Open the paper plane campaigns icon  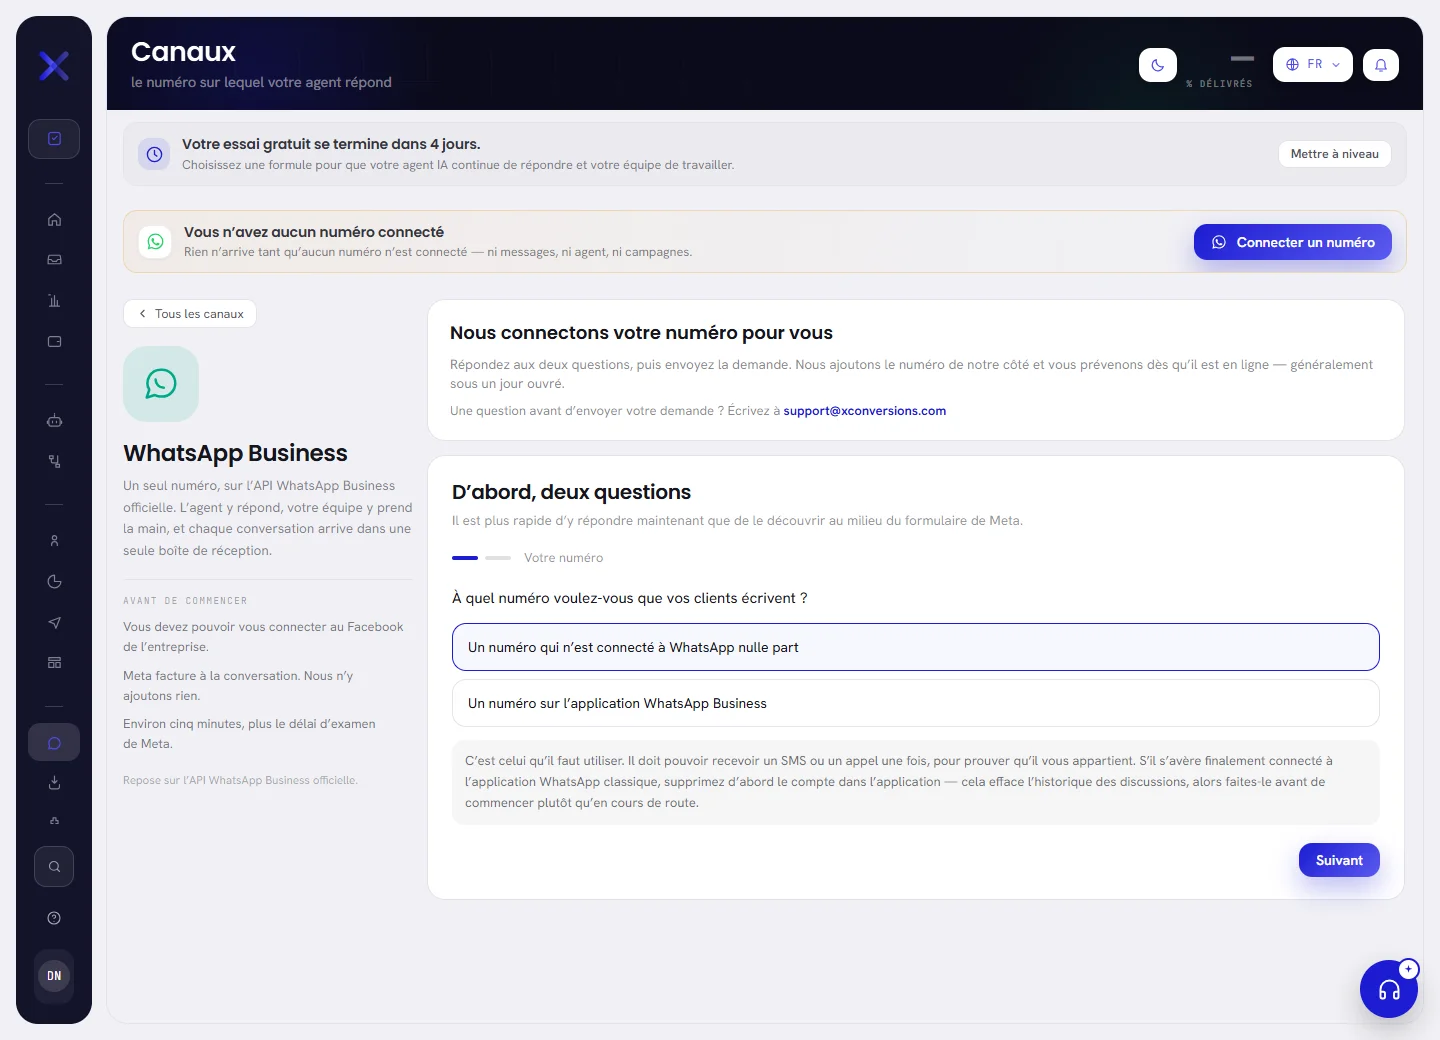[x=54, y=622]
